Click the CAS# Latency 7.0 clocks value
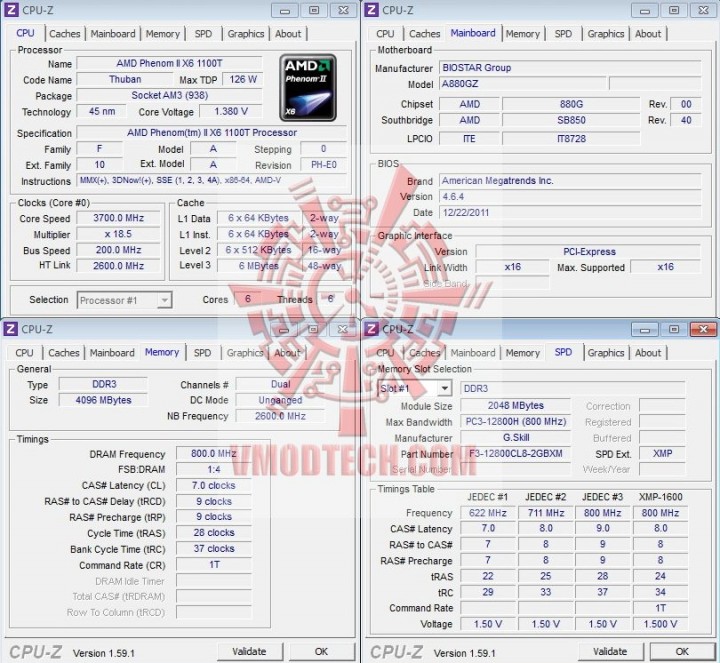 click(214, 485)
